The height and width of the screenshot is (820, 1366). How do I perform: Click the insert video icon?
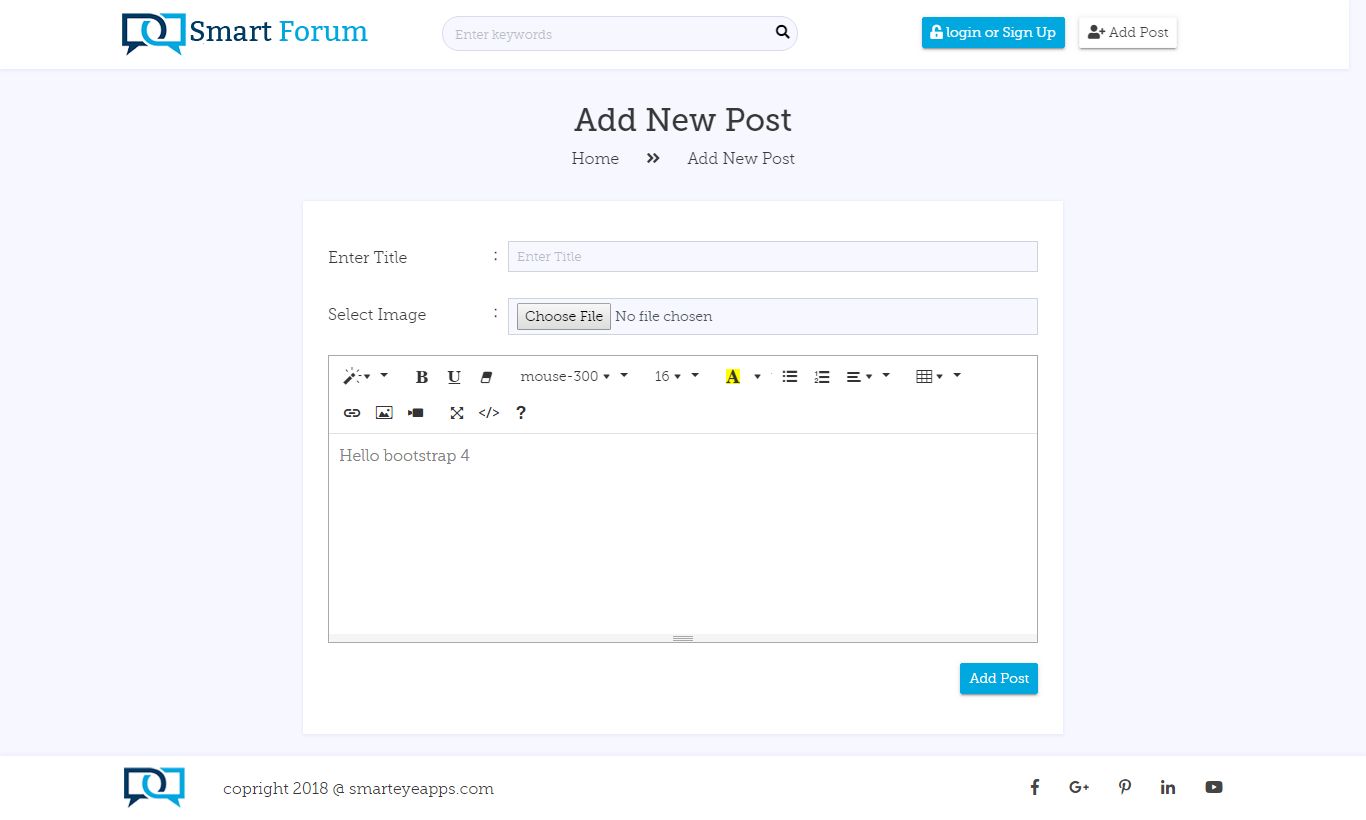click(416, 413)
